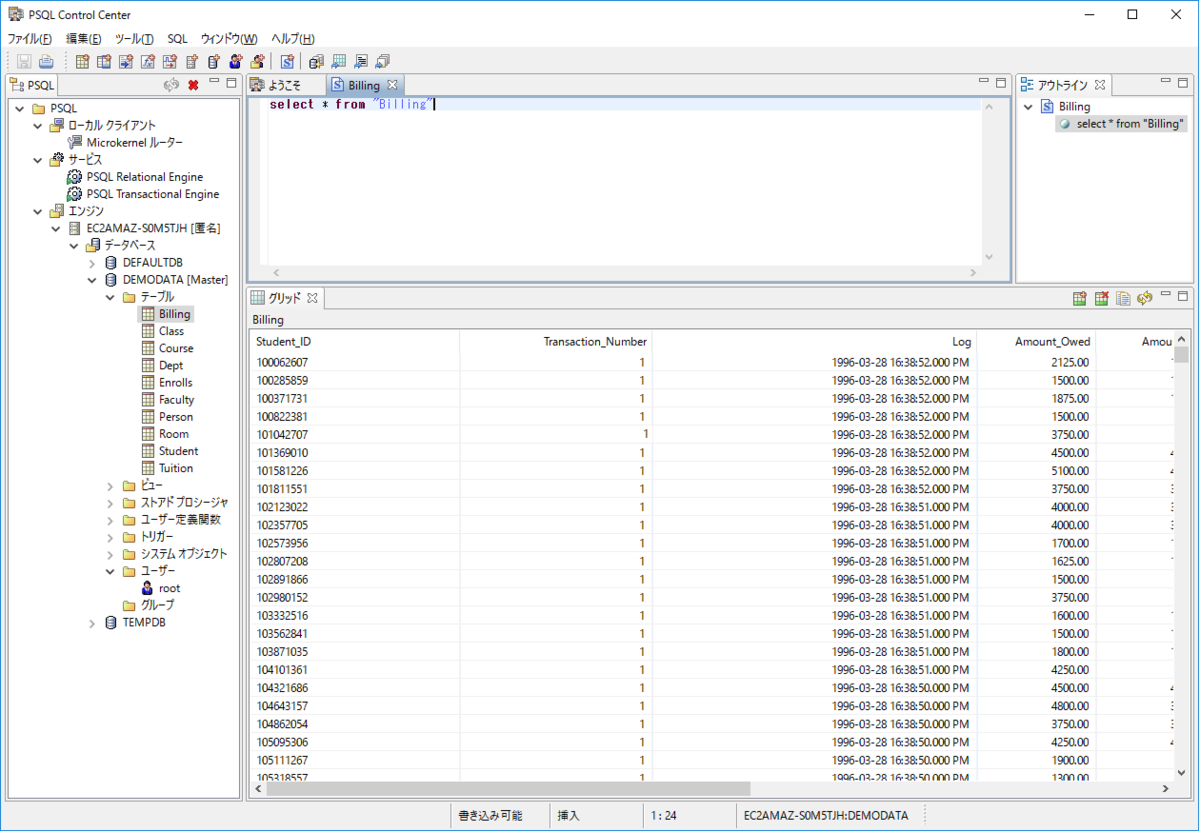This screenshot has width=1200, height=832.
Task: Close the アウトライン tab
Action: point(1099,85)
